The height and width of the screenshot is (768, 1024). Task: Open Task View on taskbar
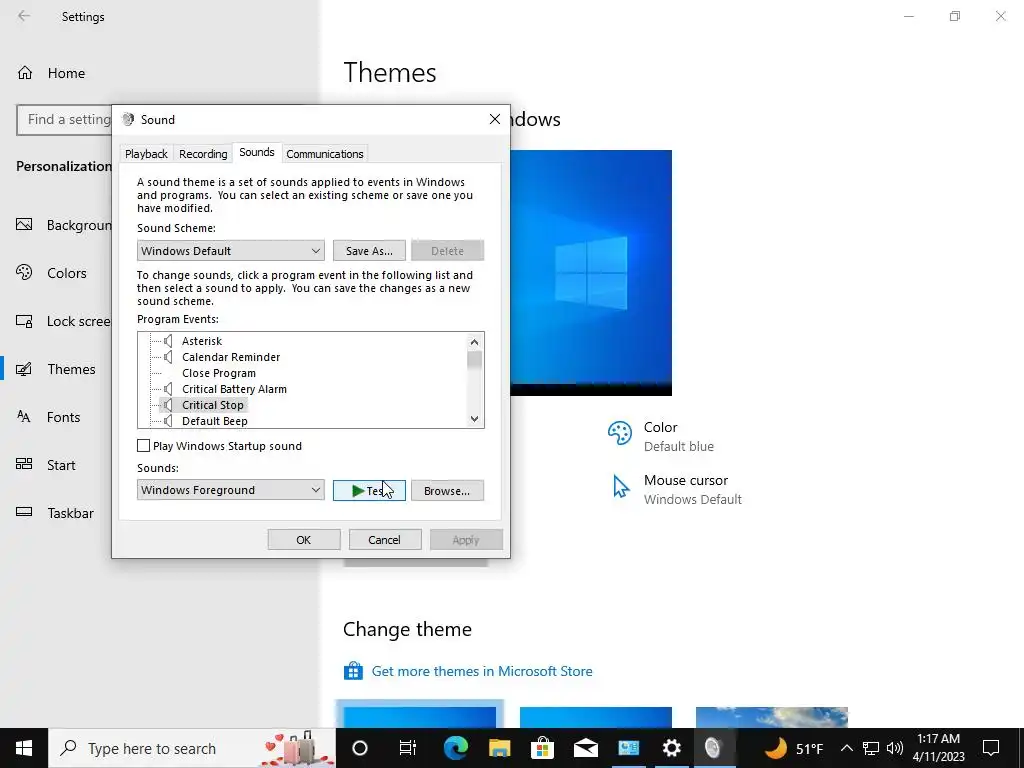point(408,748)
